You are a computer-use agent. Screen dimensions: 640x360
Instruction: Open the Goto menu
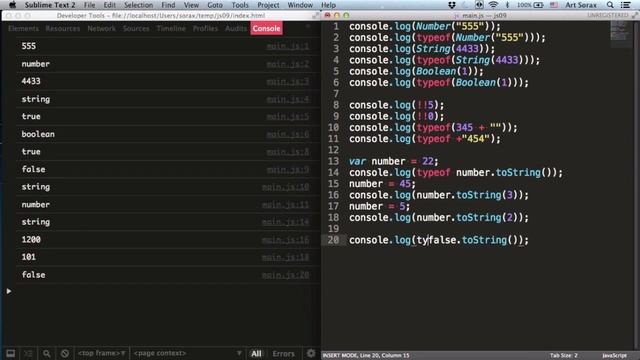click(x=215, y=5)
